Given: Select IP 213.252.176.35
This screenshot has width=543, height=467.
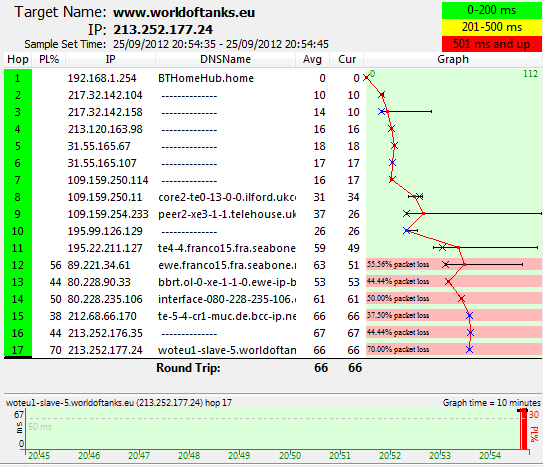Looking at the screenshot, I should 105,333.
